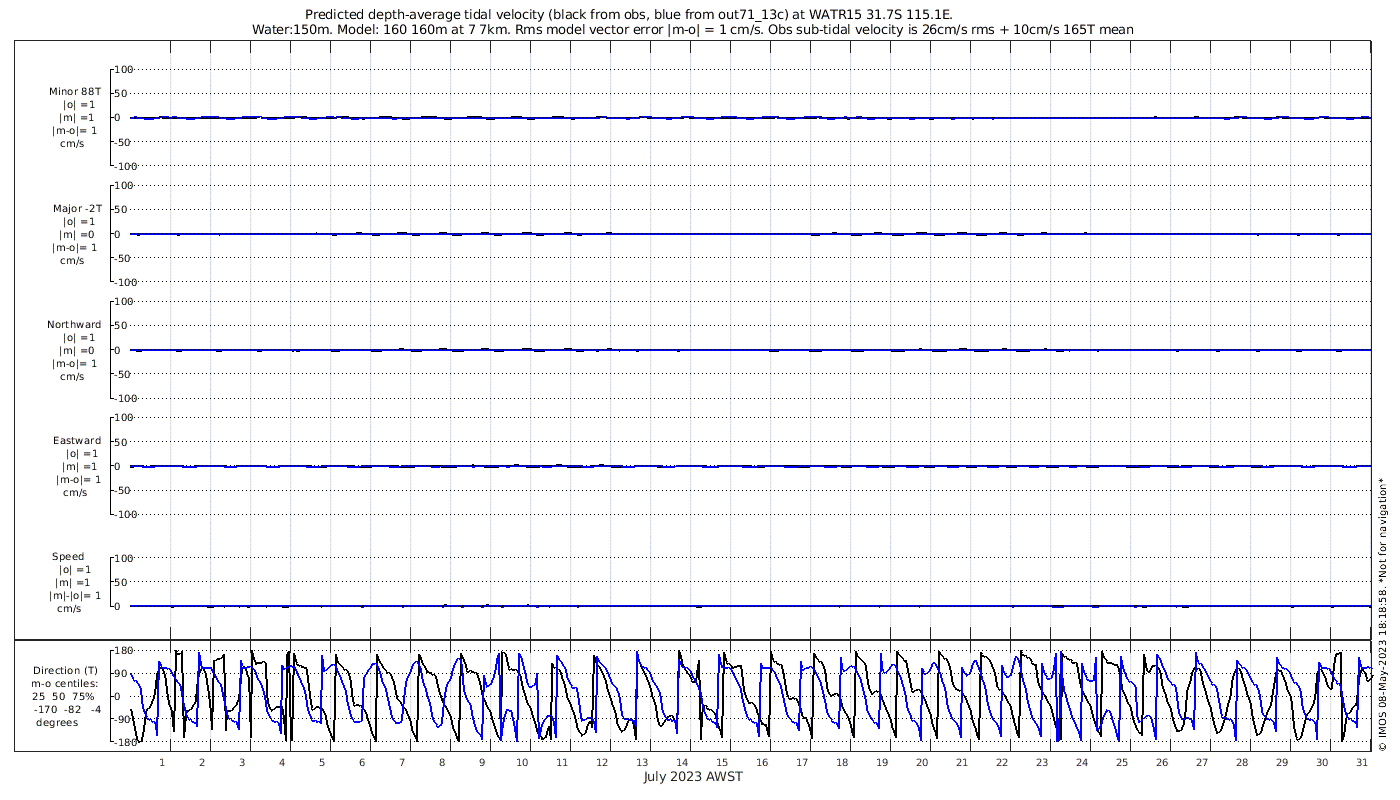The image size is (1400, 800).
Task: Click the 'cm/s' unit under Speed
Action: (69, 609)
